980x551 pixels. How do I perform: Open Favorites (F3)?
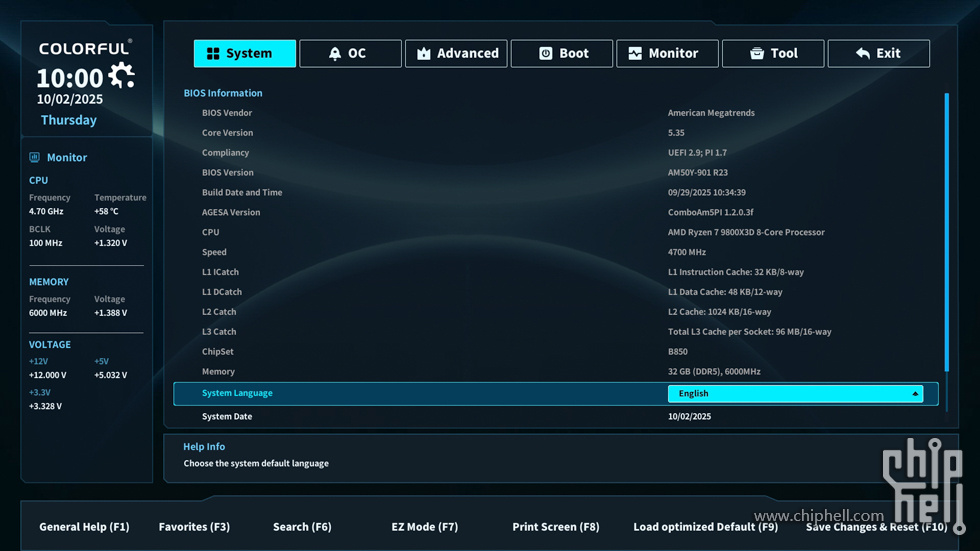tap(194, 527)
